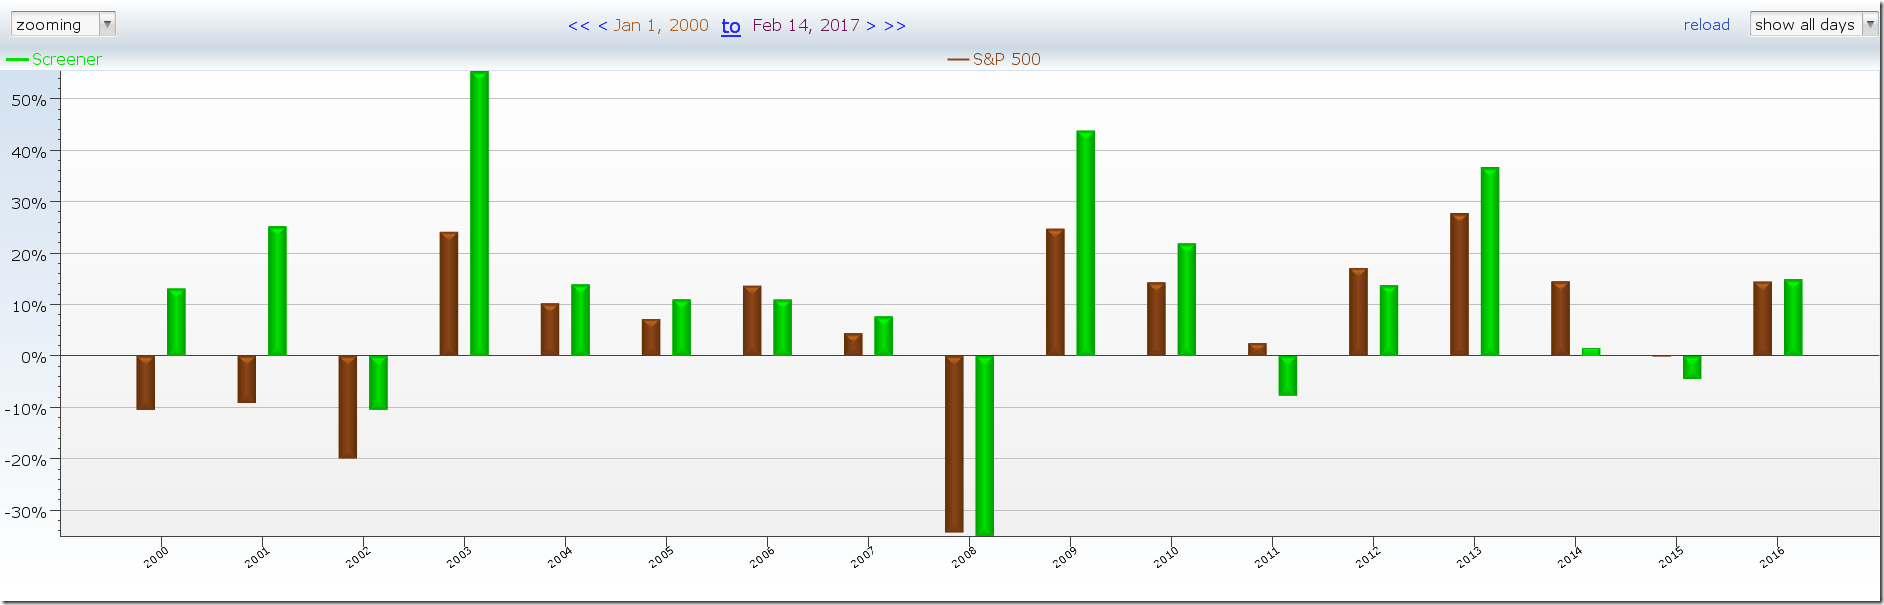This screenshot has width=1884, height=605.
Task: Select the green Screener bar for 2015
Action: (x=1691, y=367)
